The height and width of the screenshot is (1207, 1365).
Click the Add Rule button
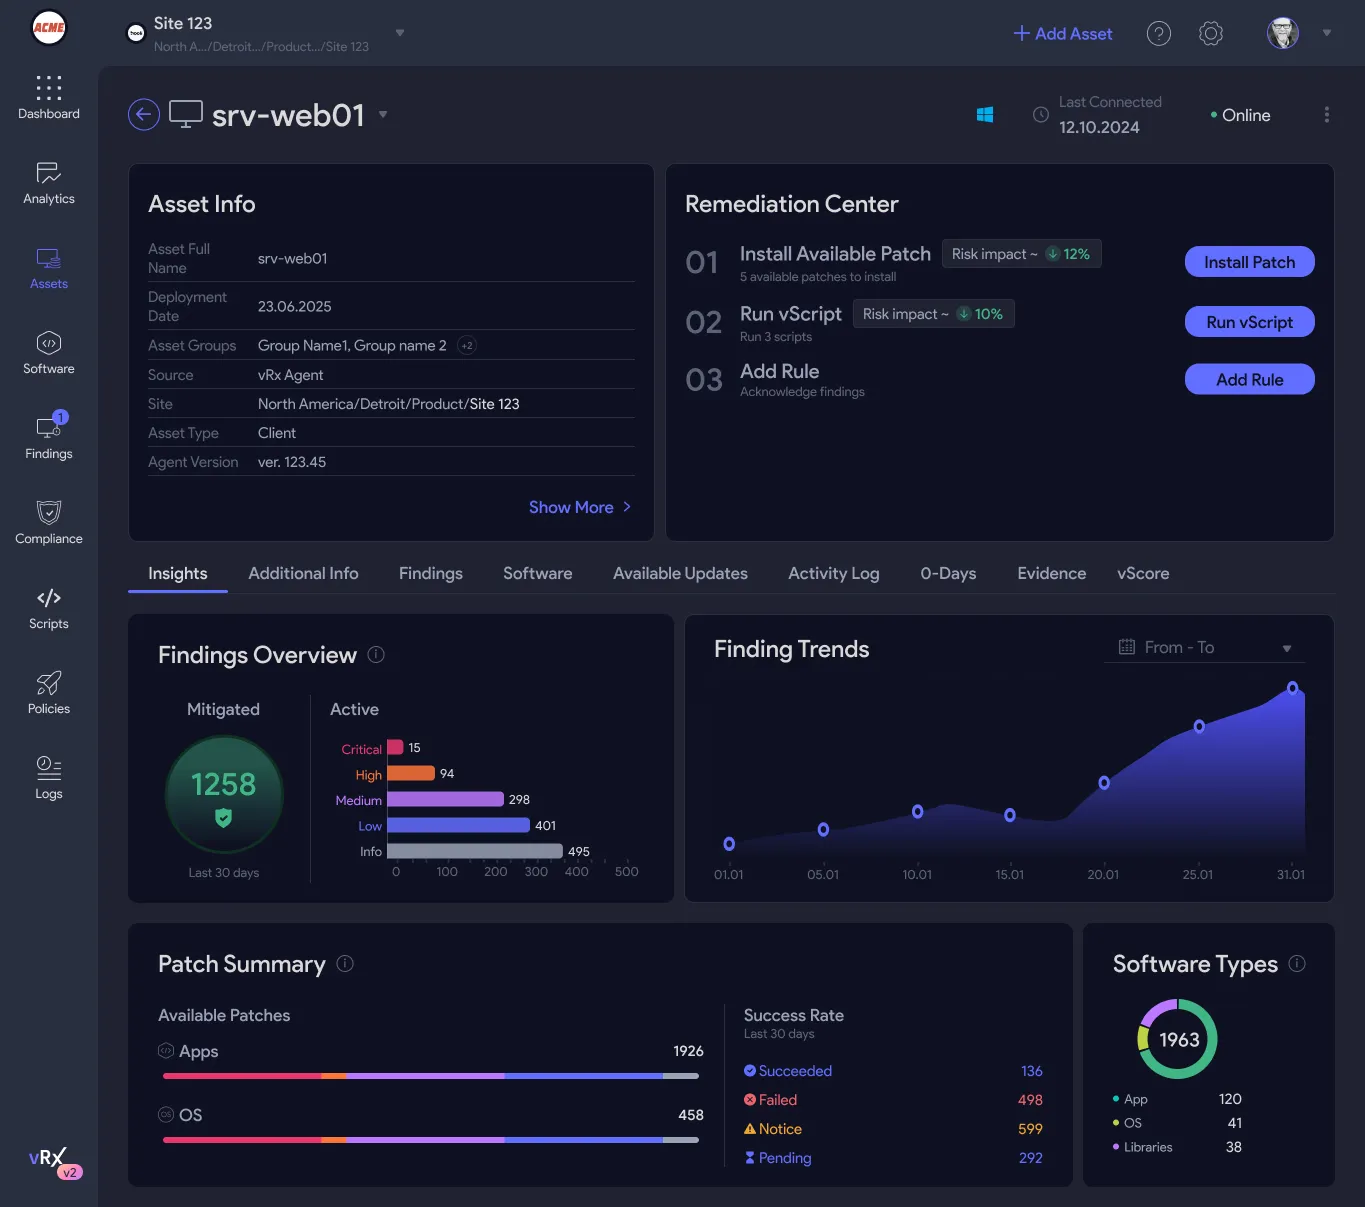coord(1250,379)
